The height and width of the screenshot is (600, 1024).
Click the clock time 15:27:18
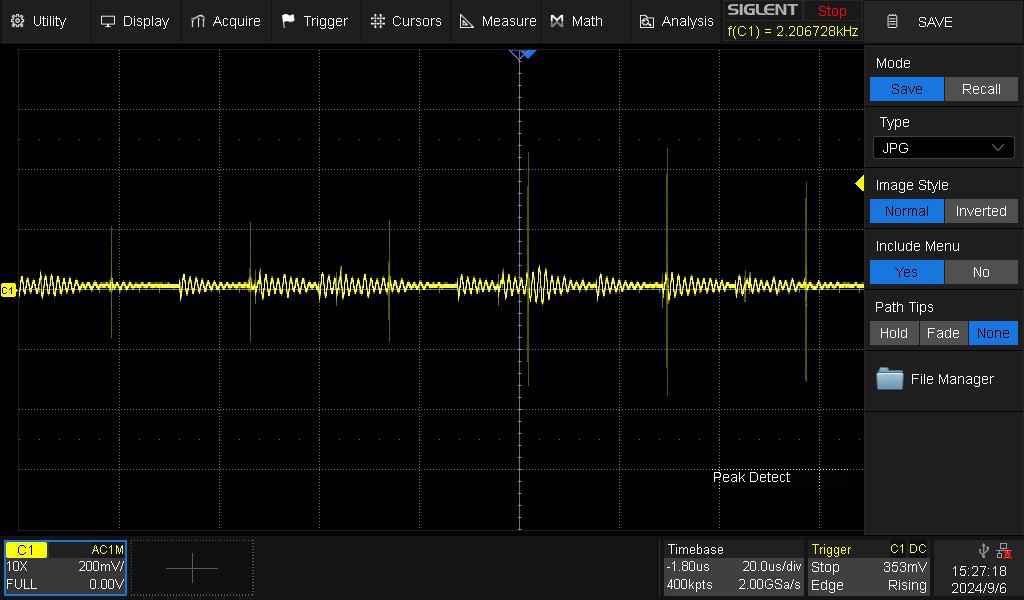point(979,571)
